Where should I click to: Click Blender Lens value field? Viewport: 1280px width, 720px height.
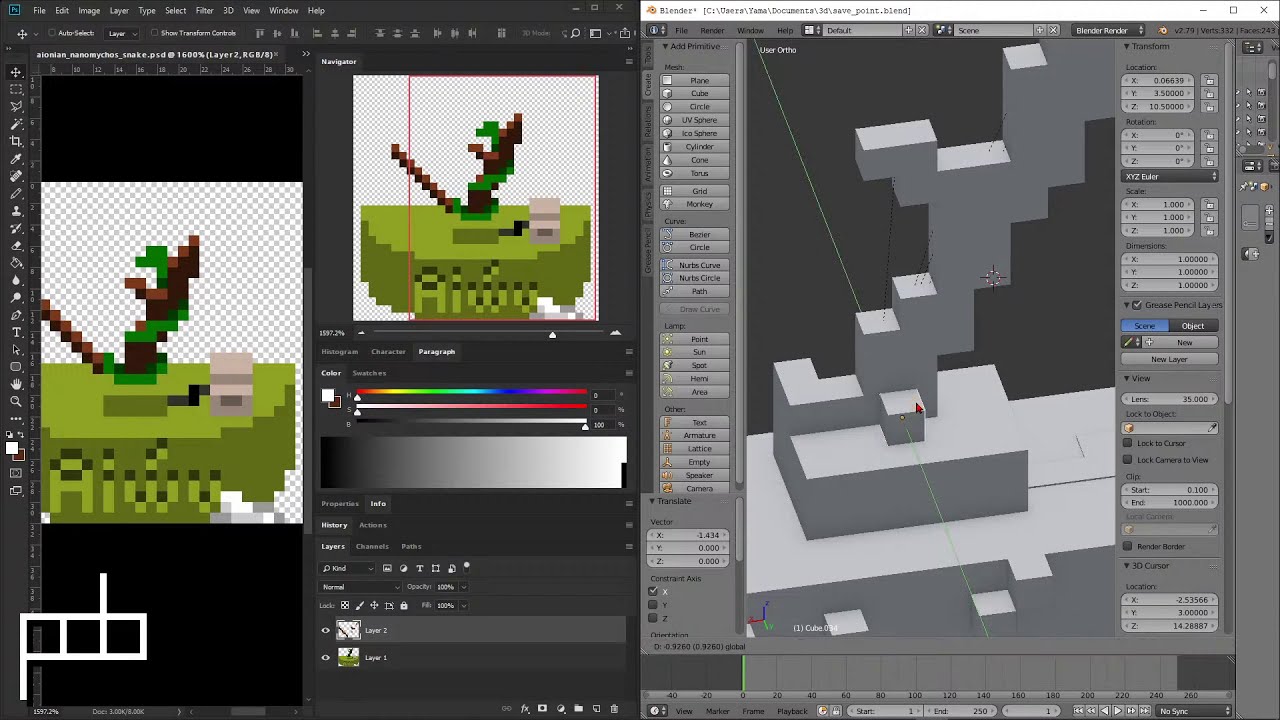point(1171,399)
